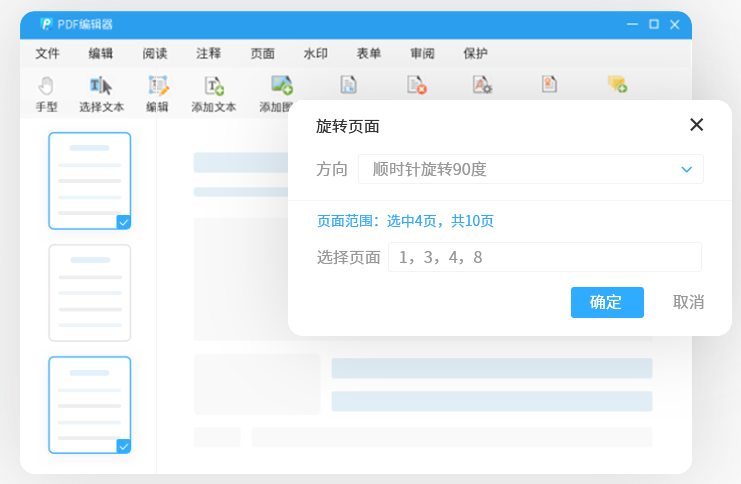The width and height of the screenshot is (741, 484).
Task: Click the 页面范围：选中4页，共10页 text
Action: [405, 221]
